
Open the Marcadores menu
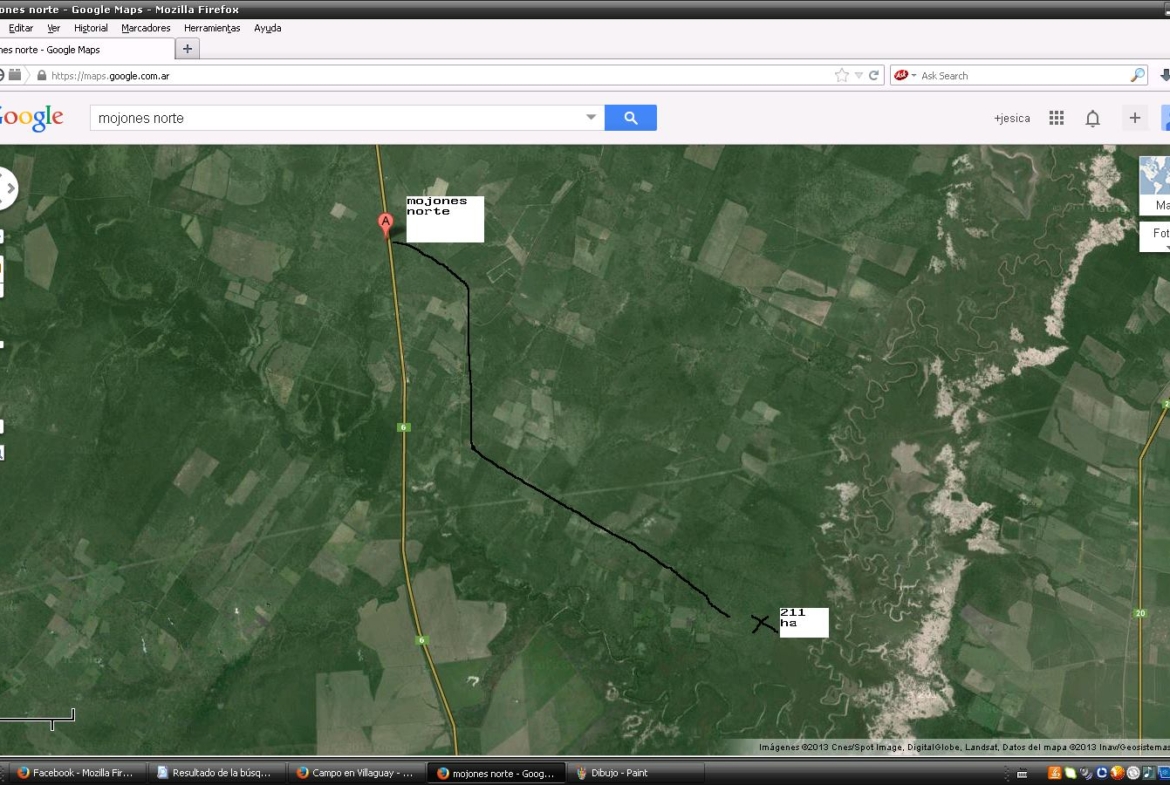146,28
